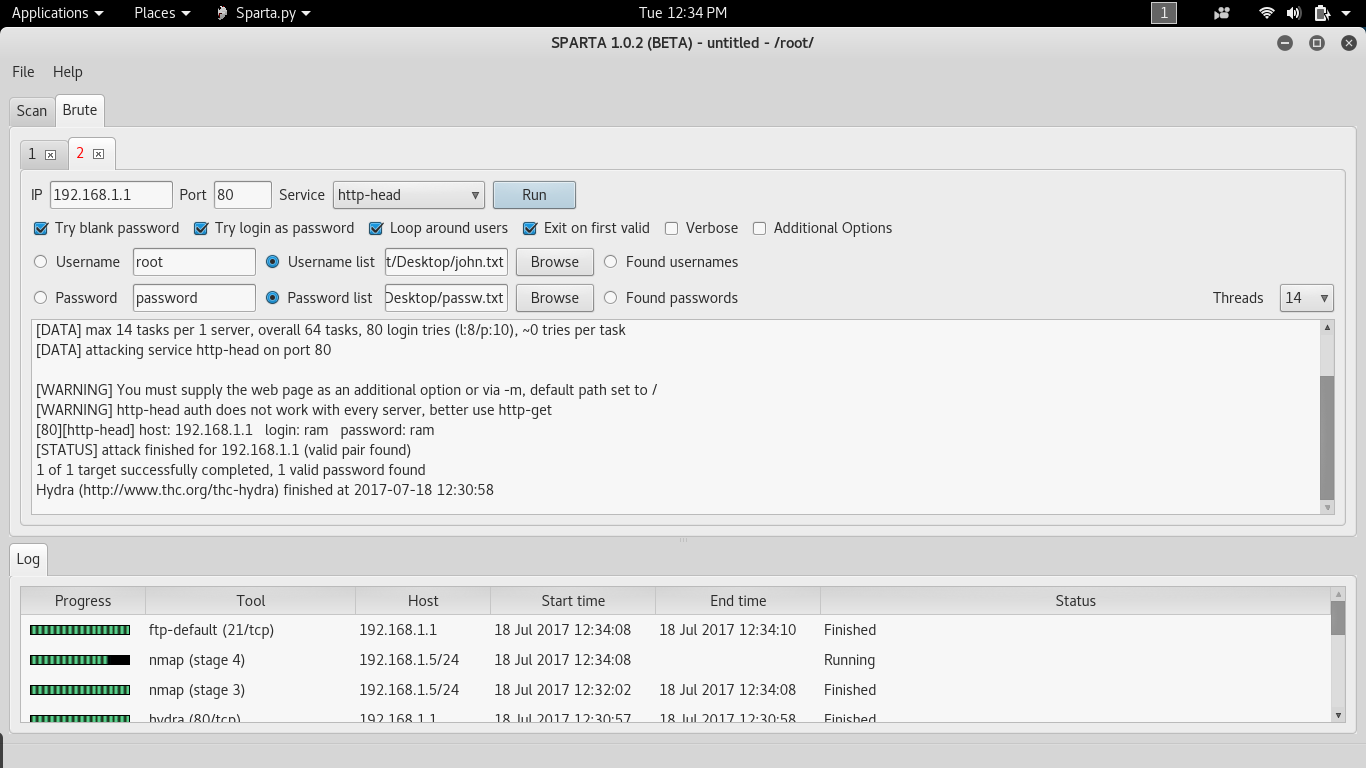Disable Loop around users checkbox
This screenshot has width=1366, height=768.
tap(376, 228)
